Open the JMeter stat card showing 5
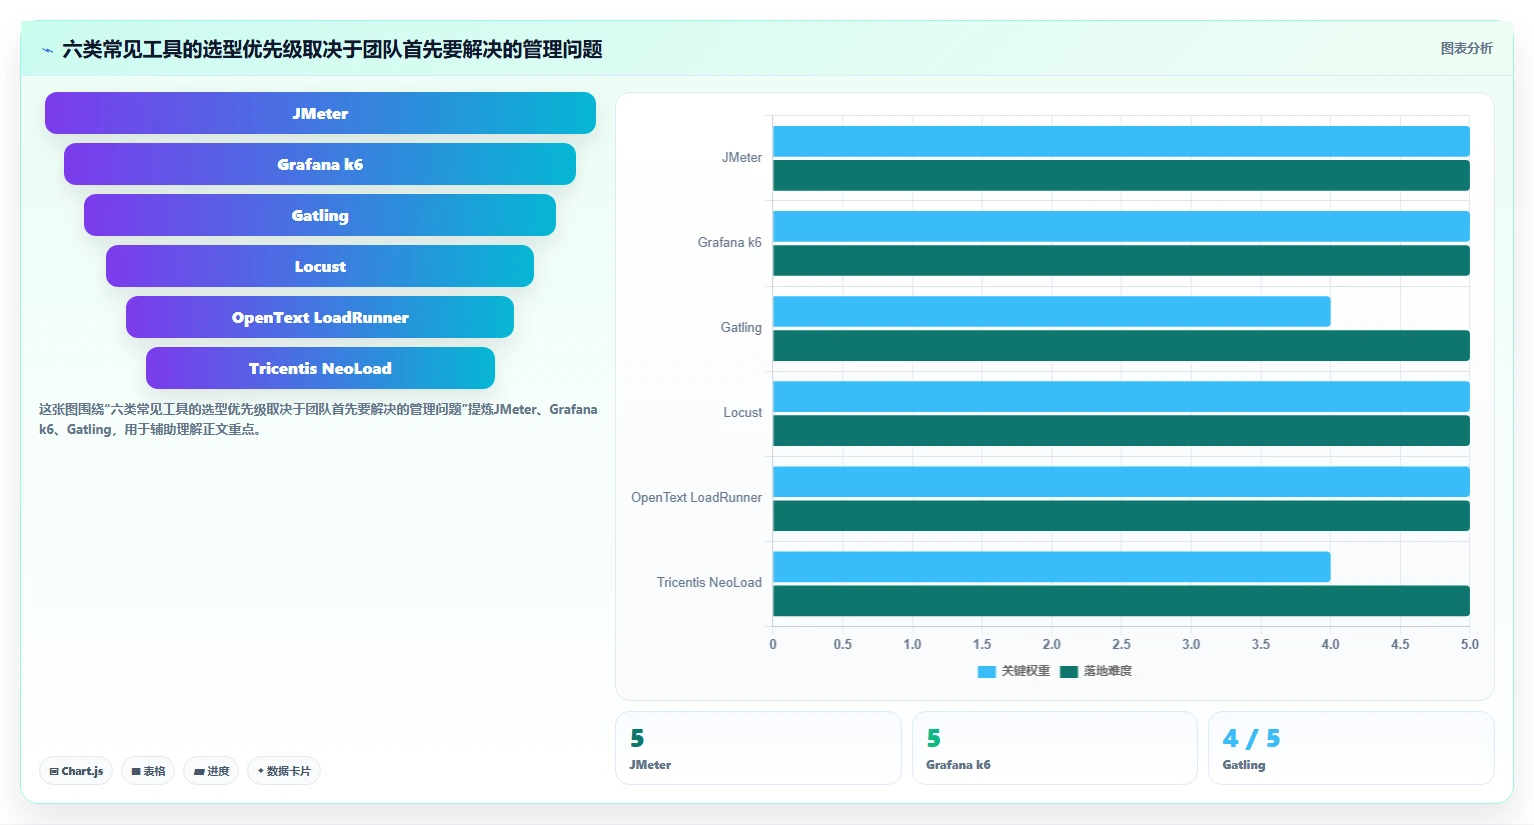Viewport: 1534px width, 825px height. tap(758, 748)
